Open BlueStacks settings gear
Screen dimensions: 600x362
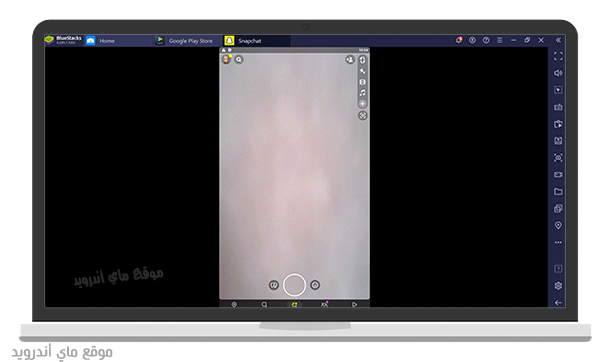coord(558,286)
